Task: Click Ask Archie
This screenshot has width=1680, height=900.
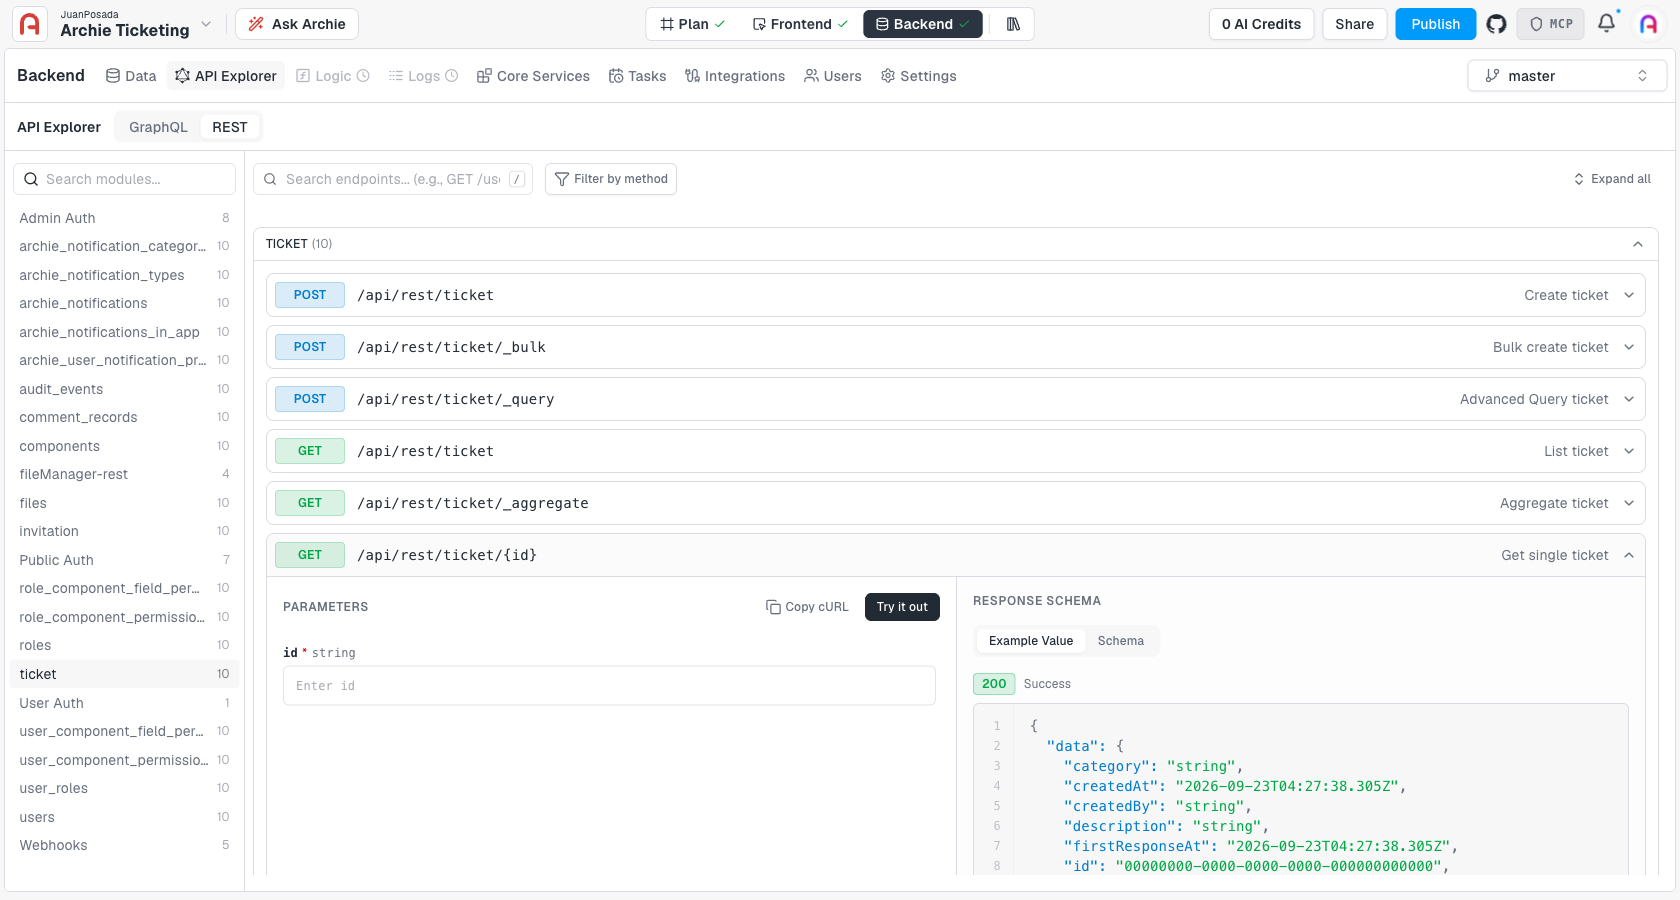Action: coord(297,24)
